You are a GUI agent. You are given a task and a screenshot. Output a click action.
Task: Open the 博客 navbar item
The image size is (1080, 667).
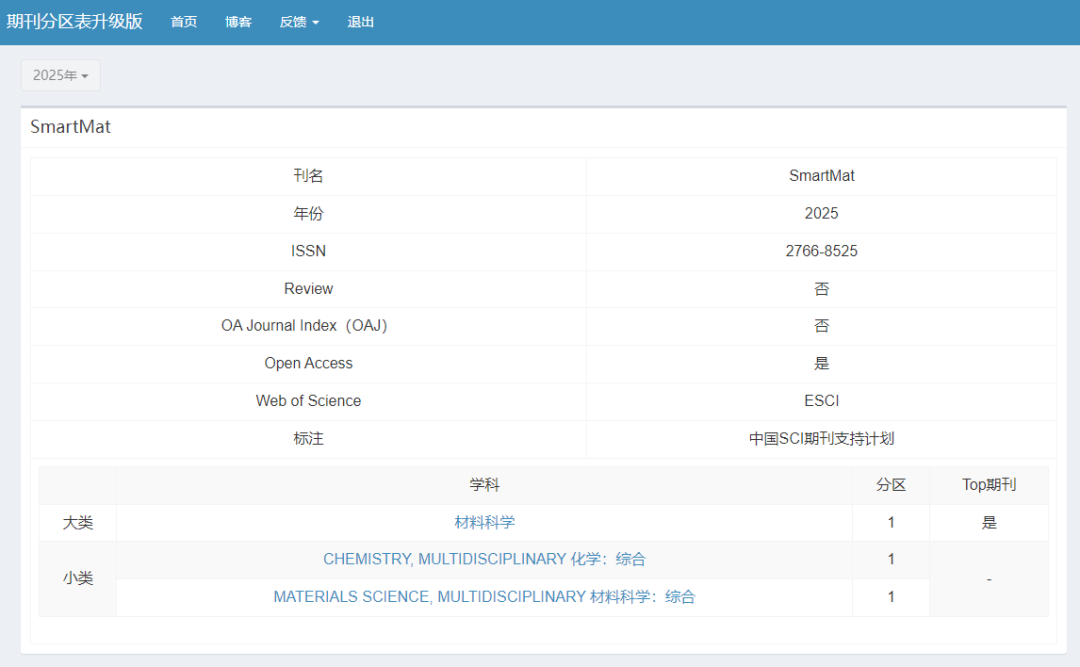pos(238,22)
